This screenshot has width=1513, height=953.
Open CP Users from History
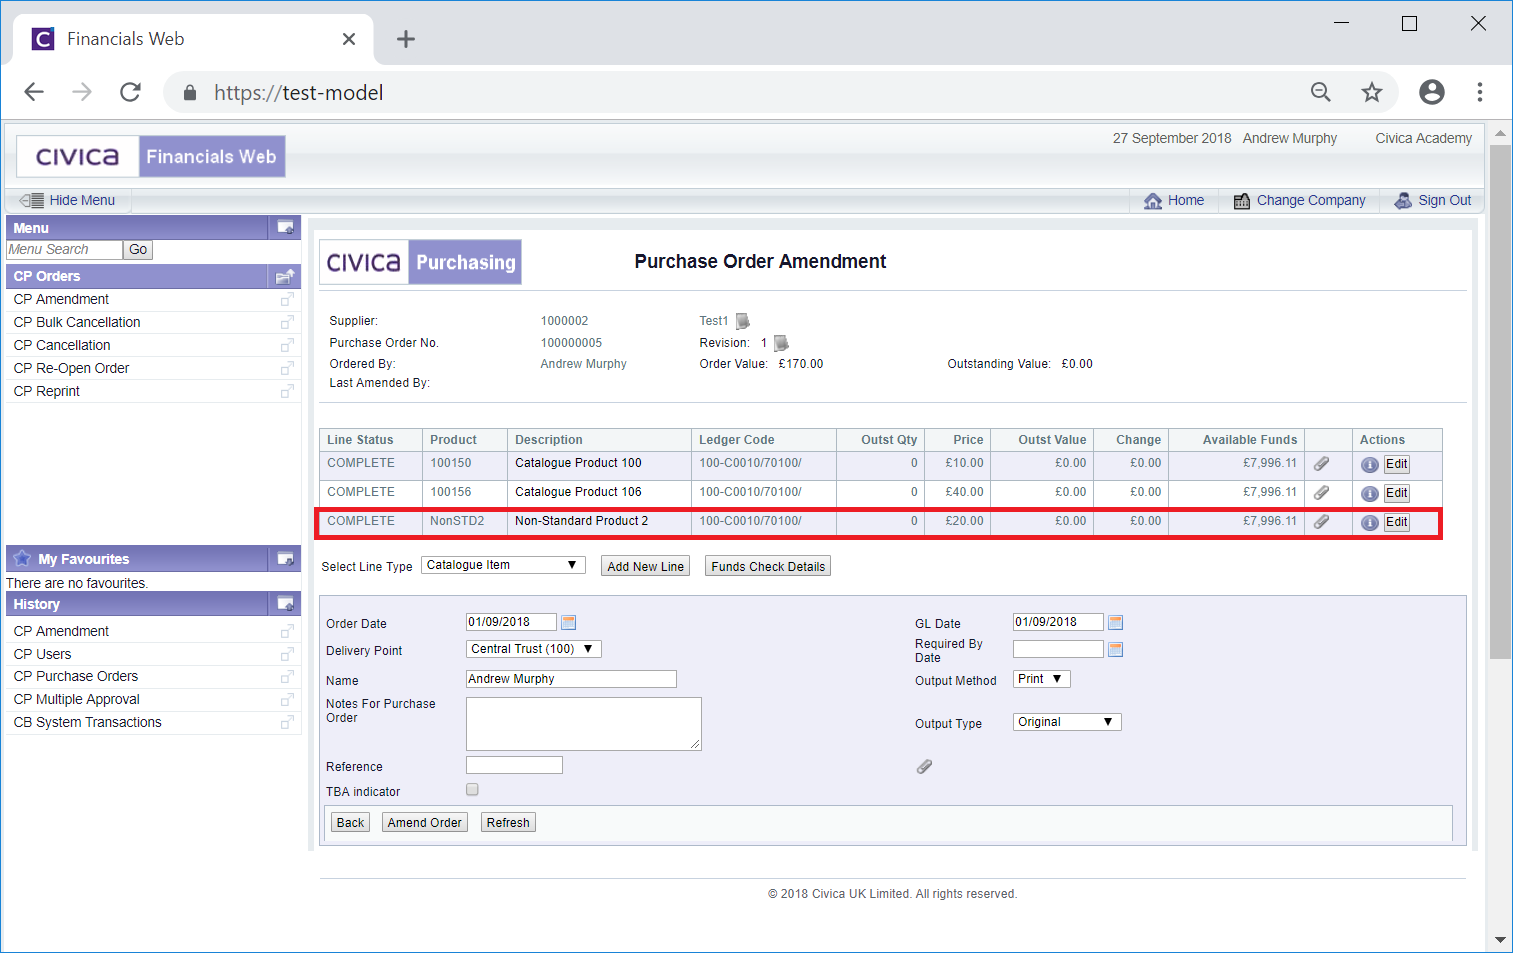[x=42, y=654]
